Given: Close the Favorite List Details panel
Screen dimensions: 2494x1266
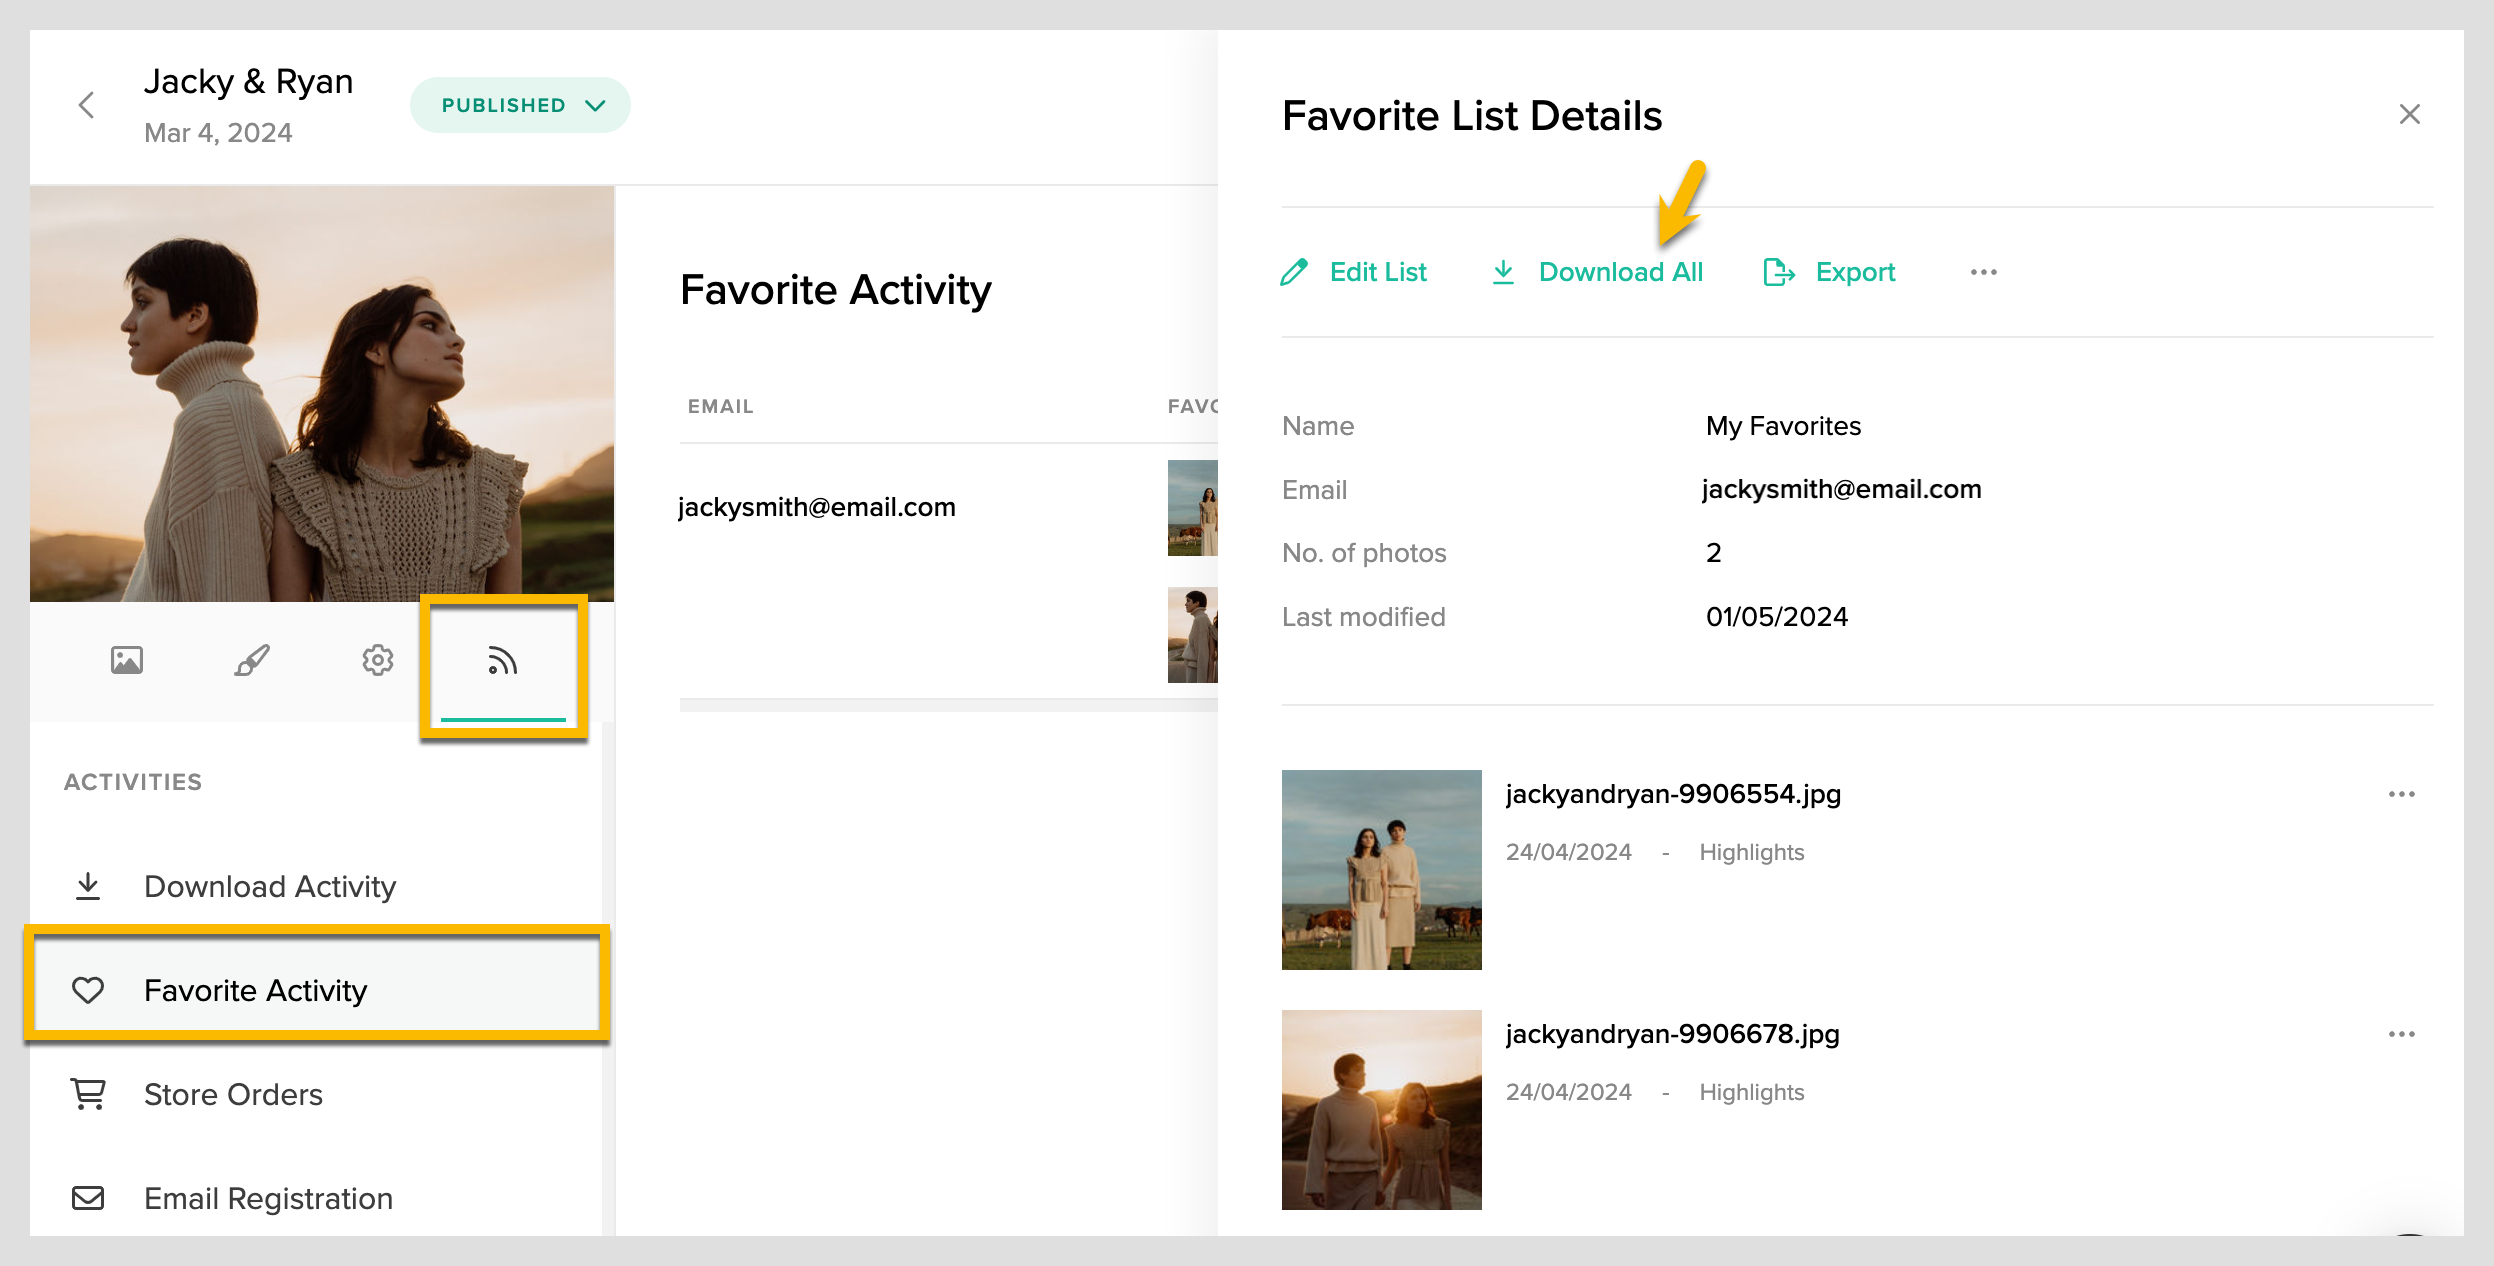Looking at the screenshot, I should 2409,114.
